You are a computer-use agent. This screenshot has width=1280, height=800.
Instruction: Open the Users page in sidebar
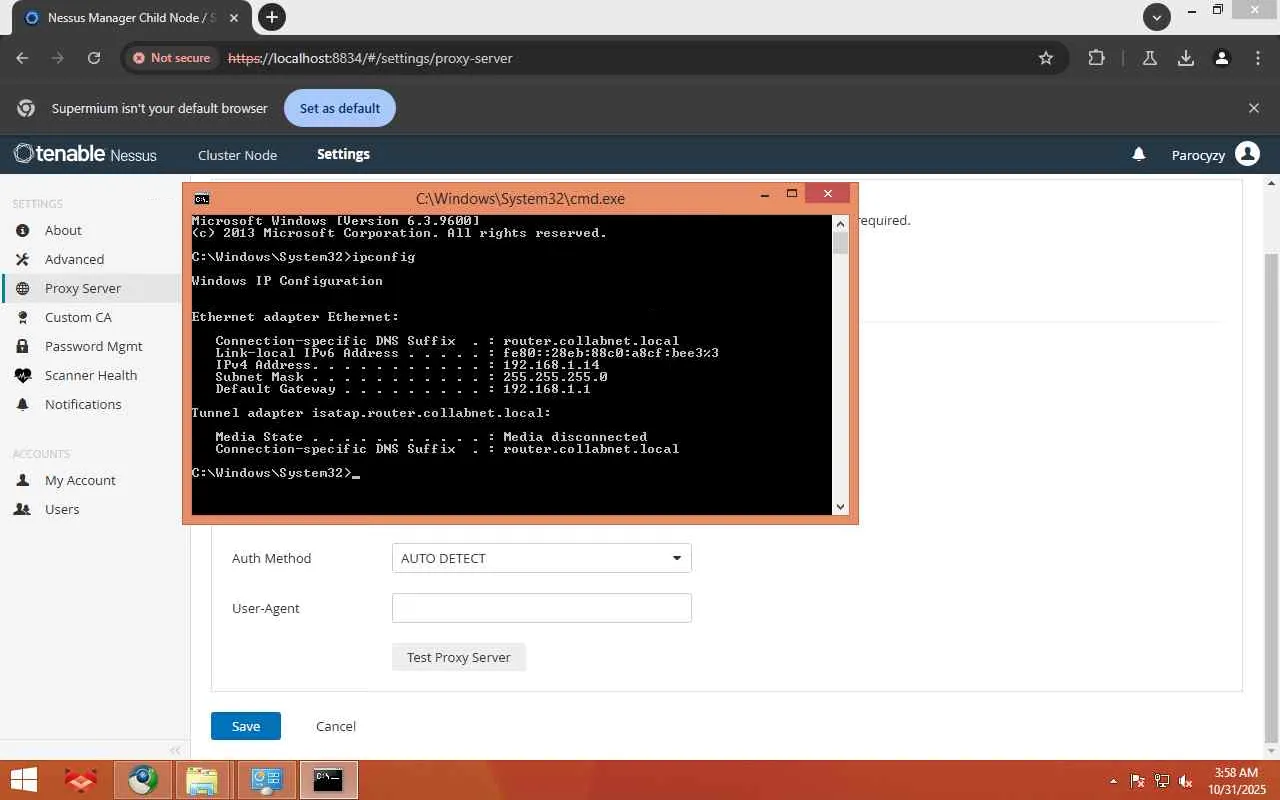(62, 509)
